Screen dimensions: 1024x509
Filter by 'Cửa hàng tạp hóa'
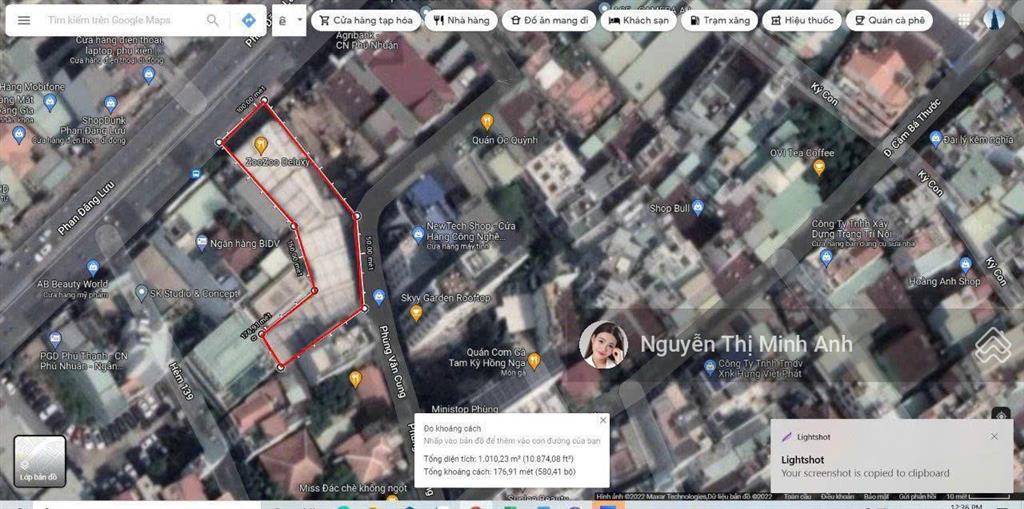click(366, 20)
